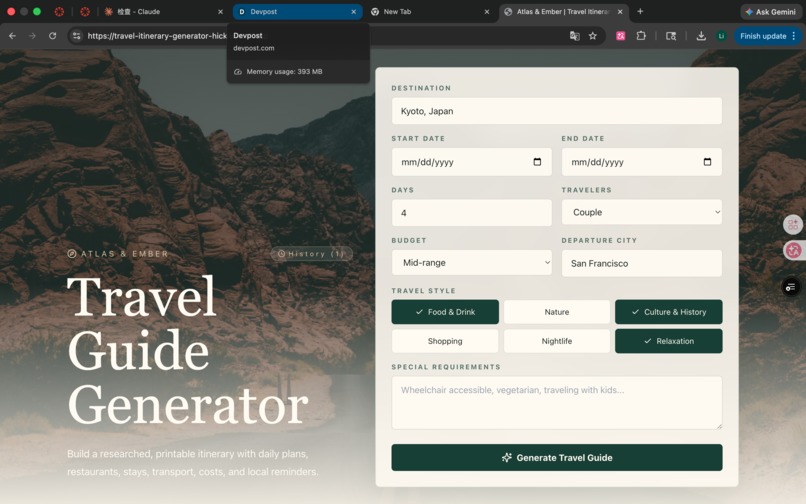Open the Travelers dropdown showing Couple
The height and width of the screenshot is (504, 806).
coord(642,212)
